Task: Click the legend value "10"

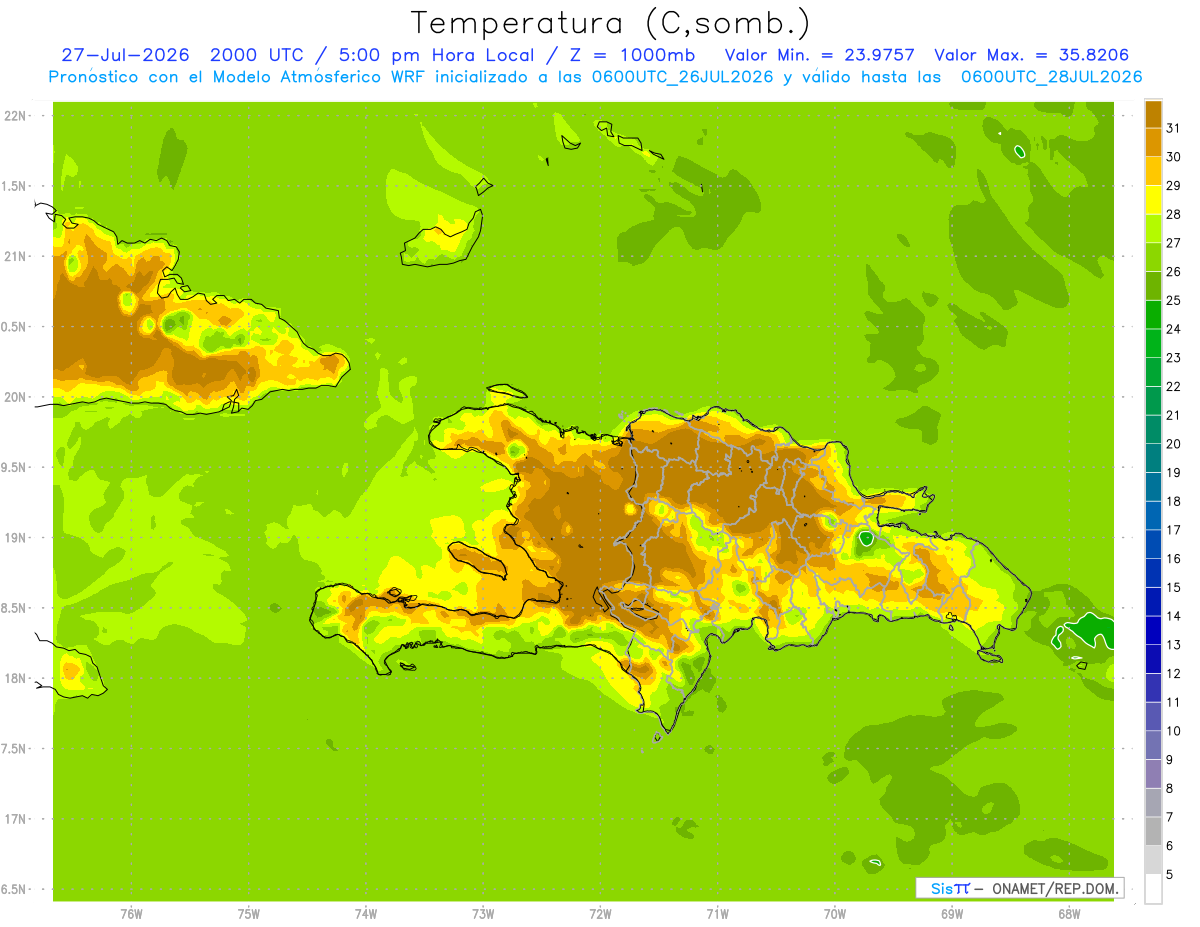Action: pyautogui.click(x=1174, y=731)
